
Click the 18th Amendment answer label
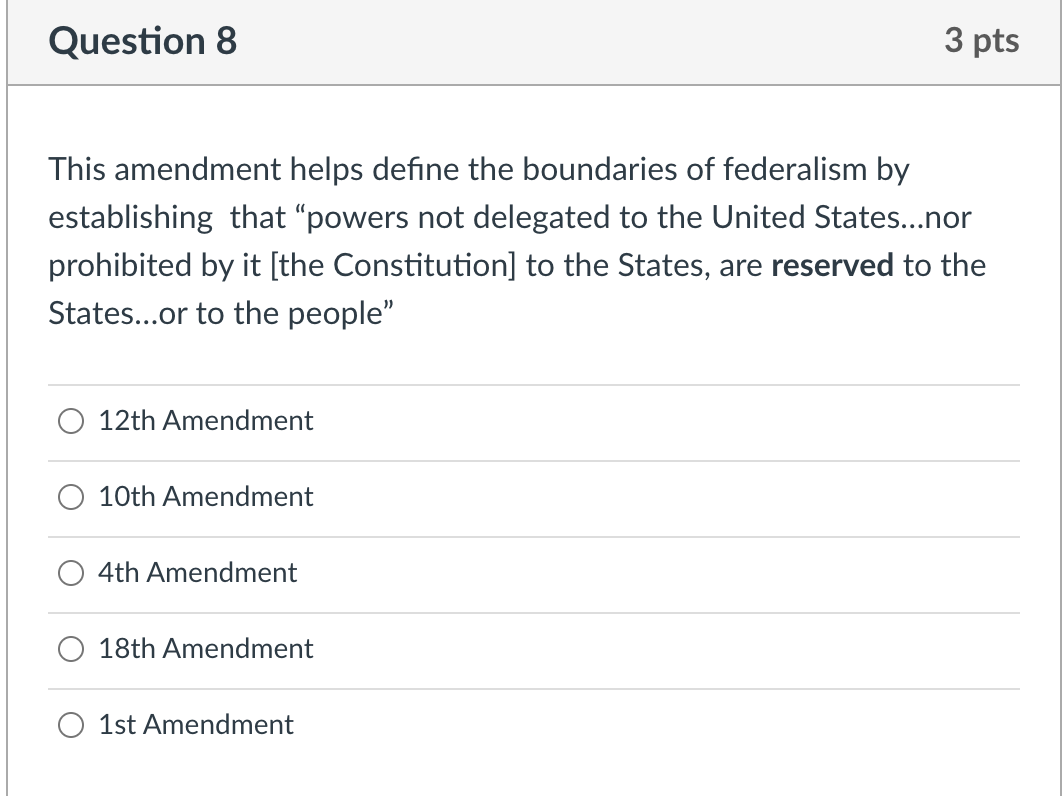click(205, 649)
